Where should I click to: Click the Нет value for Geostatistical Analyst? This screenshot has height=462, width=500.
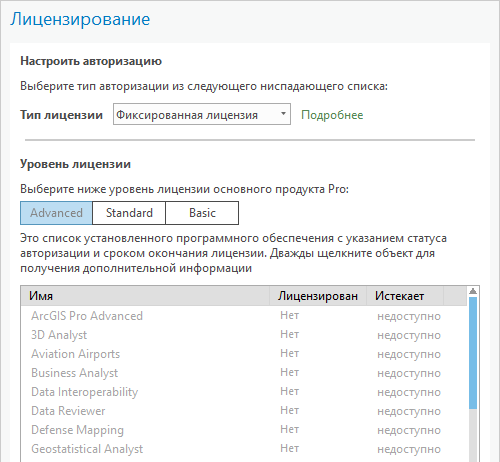(289, 448)
